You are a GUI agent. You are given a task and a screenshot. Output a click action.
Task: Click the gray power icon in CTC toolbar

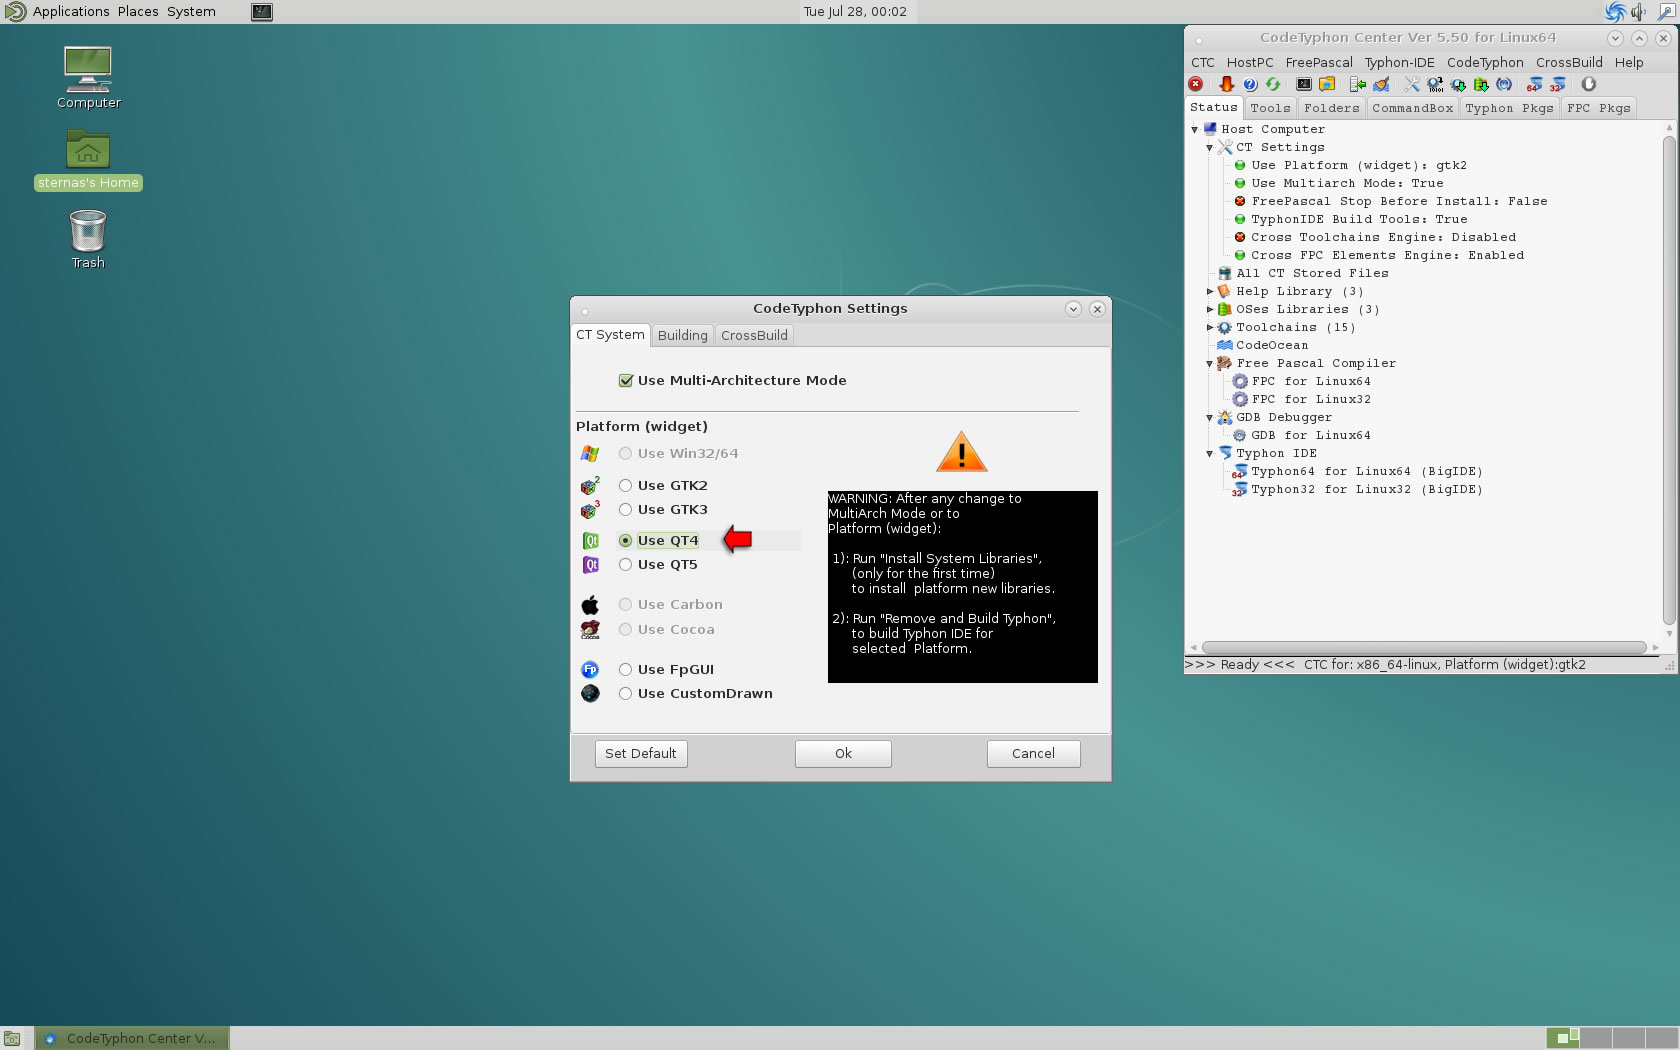pyautogui.click(x=1588, y=85)
